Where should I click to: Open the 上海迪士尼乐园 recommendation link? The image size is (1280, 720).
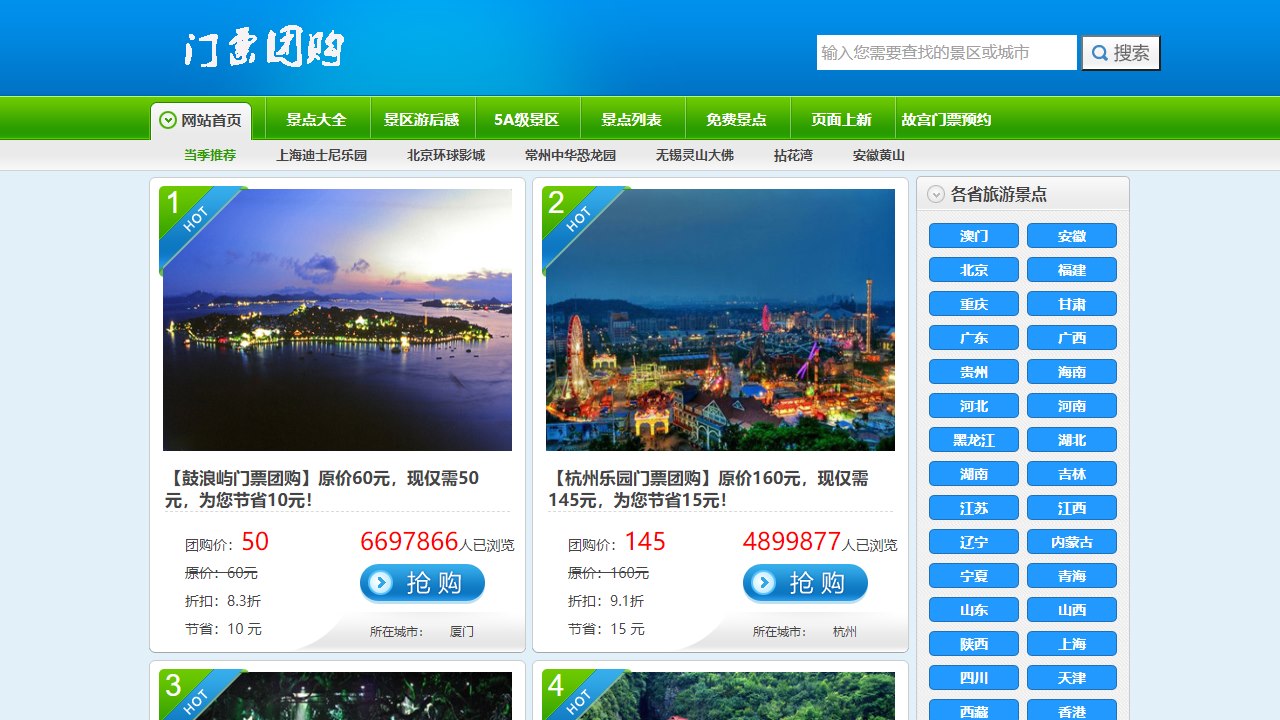coord(322,156)
